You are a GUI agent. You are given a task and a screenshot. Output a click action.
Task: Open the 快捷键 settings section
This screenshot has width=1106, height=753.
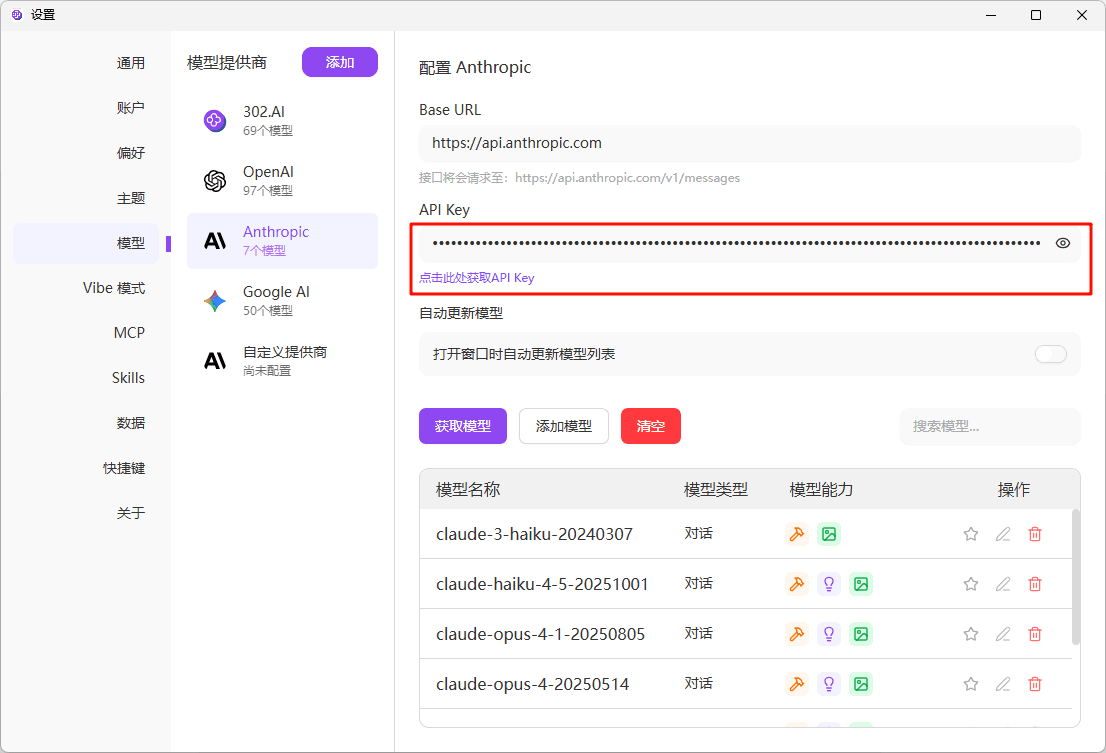(x=124, y=468)
